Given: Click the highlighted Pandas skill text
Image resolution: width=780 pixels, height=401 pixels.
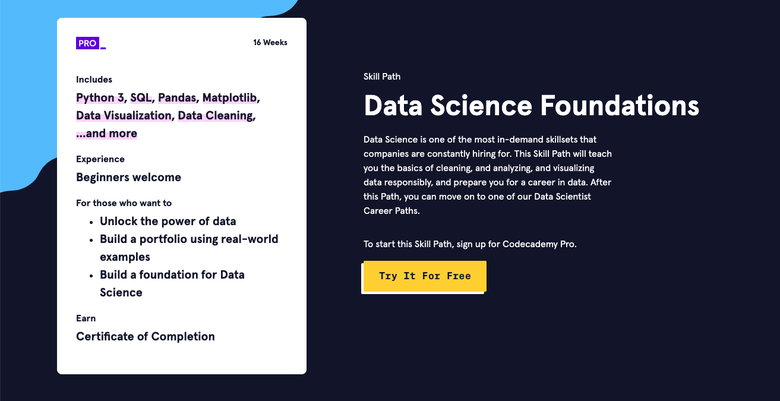Looking at the screenshot, I should coord(179,98).
